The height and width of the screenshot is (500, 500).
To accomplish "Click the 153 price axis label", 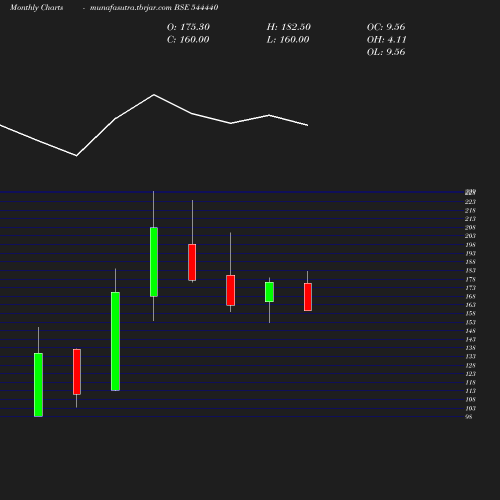I will point(470,322).
